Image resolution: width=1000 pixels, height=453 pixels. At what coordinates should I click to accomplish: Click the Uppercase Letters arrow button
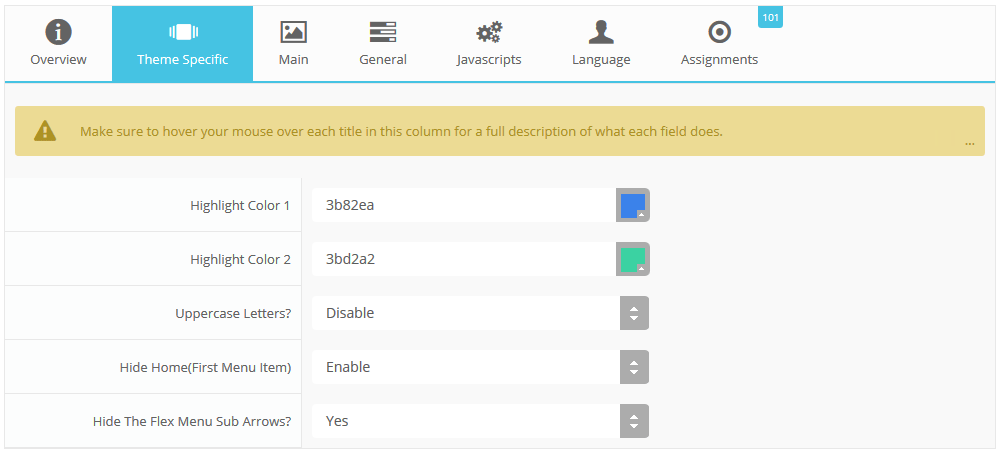(634, 313)
